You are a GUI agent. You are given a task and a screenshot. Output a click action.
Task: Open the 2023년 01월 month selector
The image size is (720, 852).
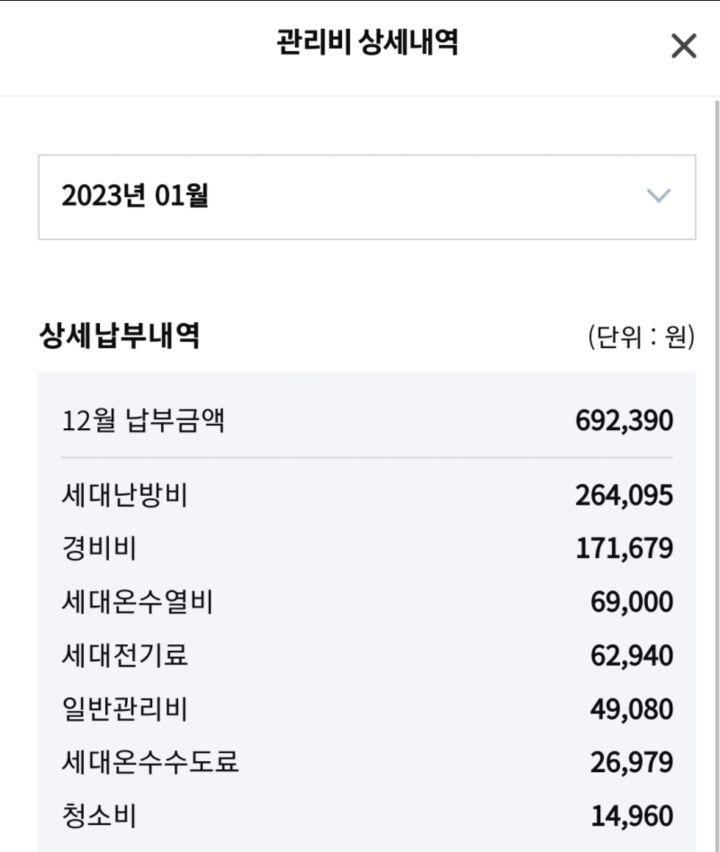[366, 197]
